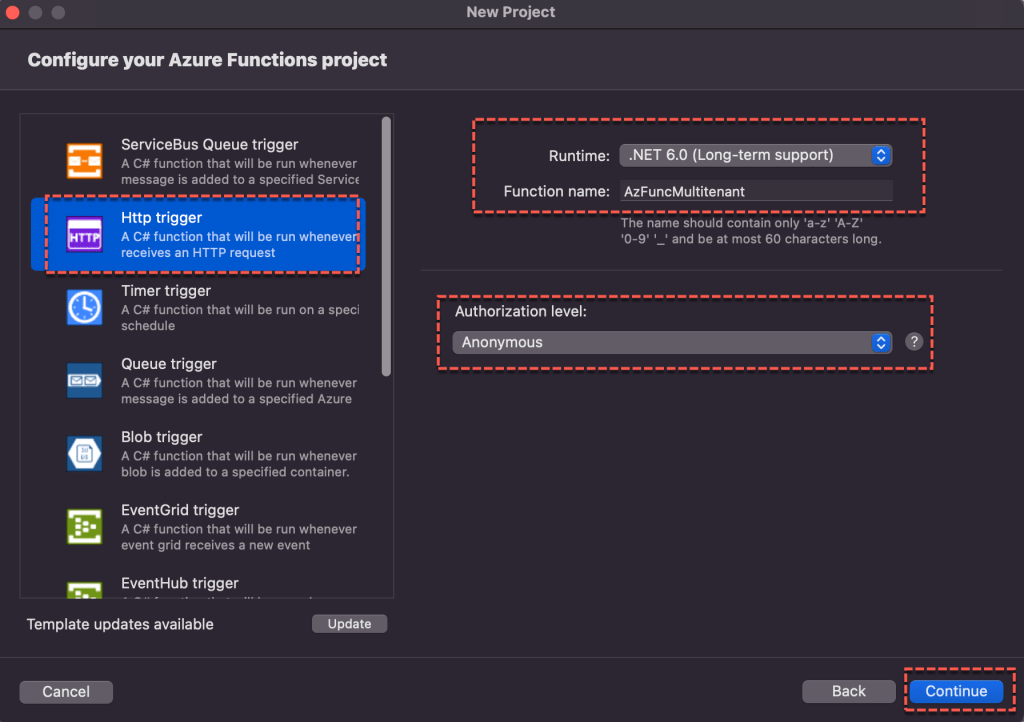Select EventGrid trigger template title
The image size is (1024, 722).
point(180,510)
